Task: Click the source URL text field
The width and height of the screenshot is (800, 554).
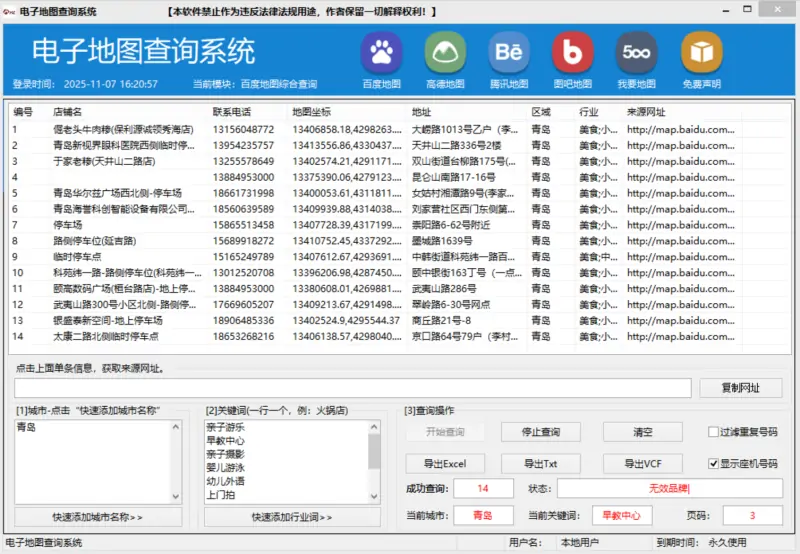Action: coord(353,388)
